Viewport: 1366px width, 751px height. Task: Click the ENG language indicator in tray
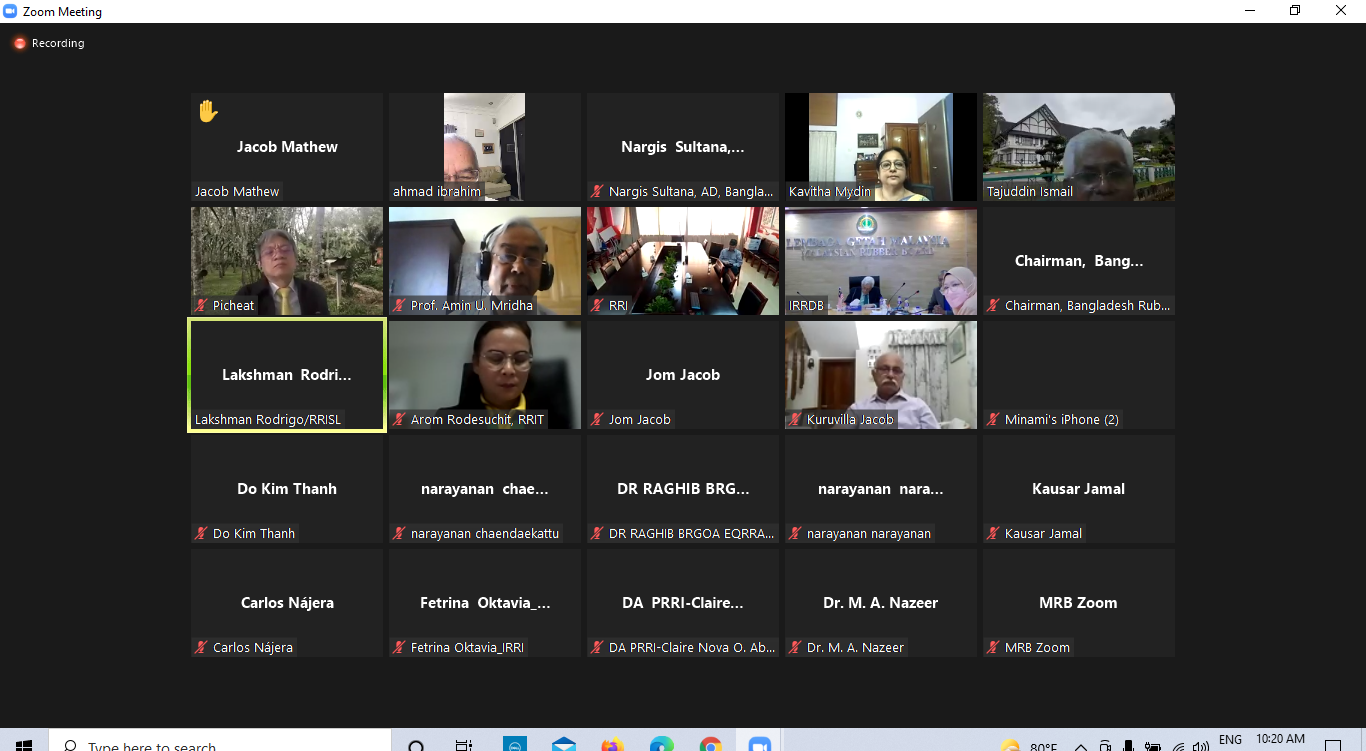click(1230, 740)
